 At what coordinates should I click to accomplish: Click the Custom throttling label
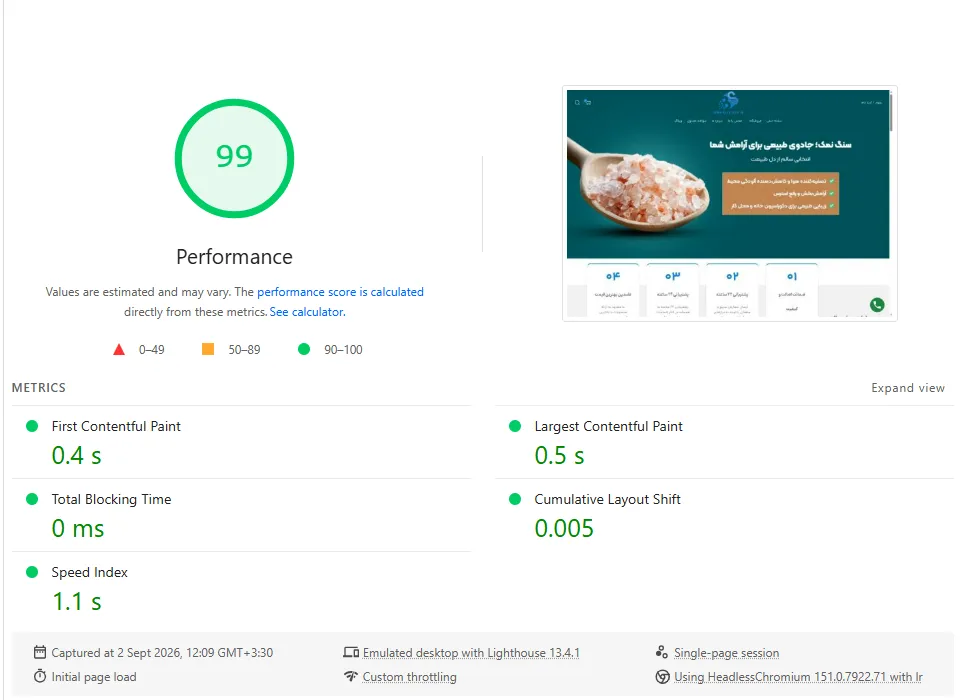pyautogui.click(x=409, y=677)
